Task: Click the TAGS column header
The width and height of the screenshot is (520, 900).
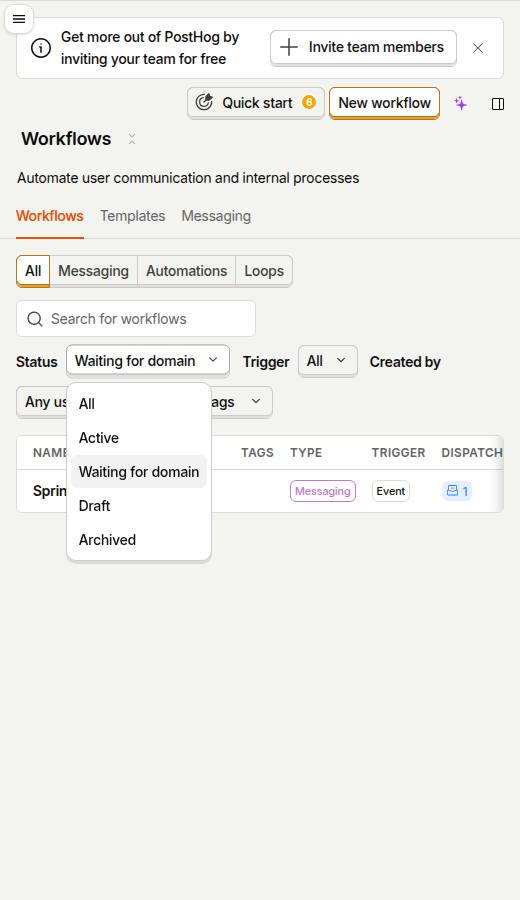Action: tap(257, 453)
